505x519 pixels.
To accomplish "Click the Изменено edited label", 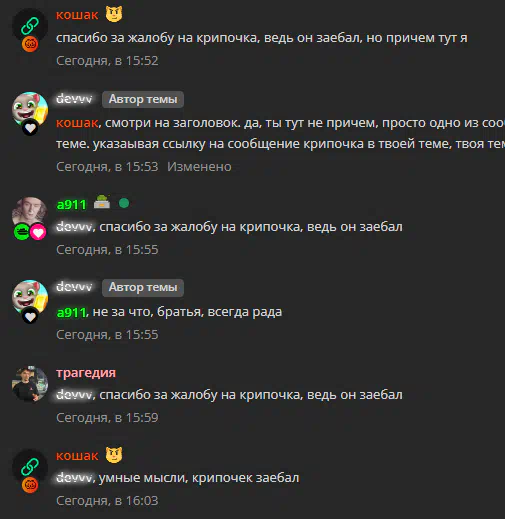I will [199, 167].
